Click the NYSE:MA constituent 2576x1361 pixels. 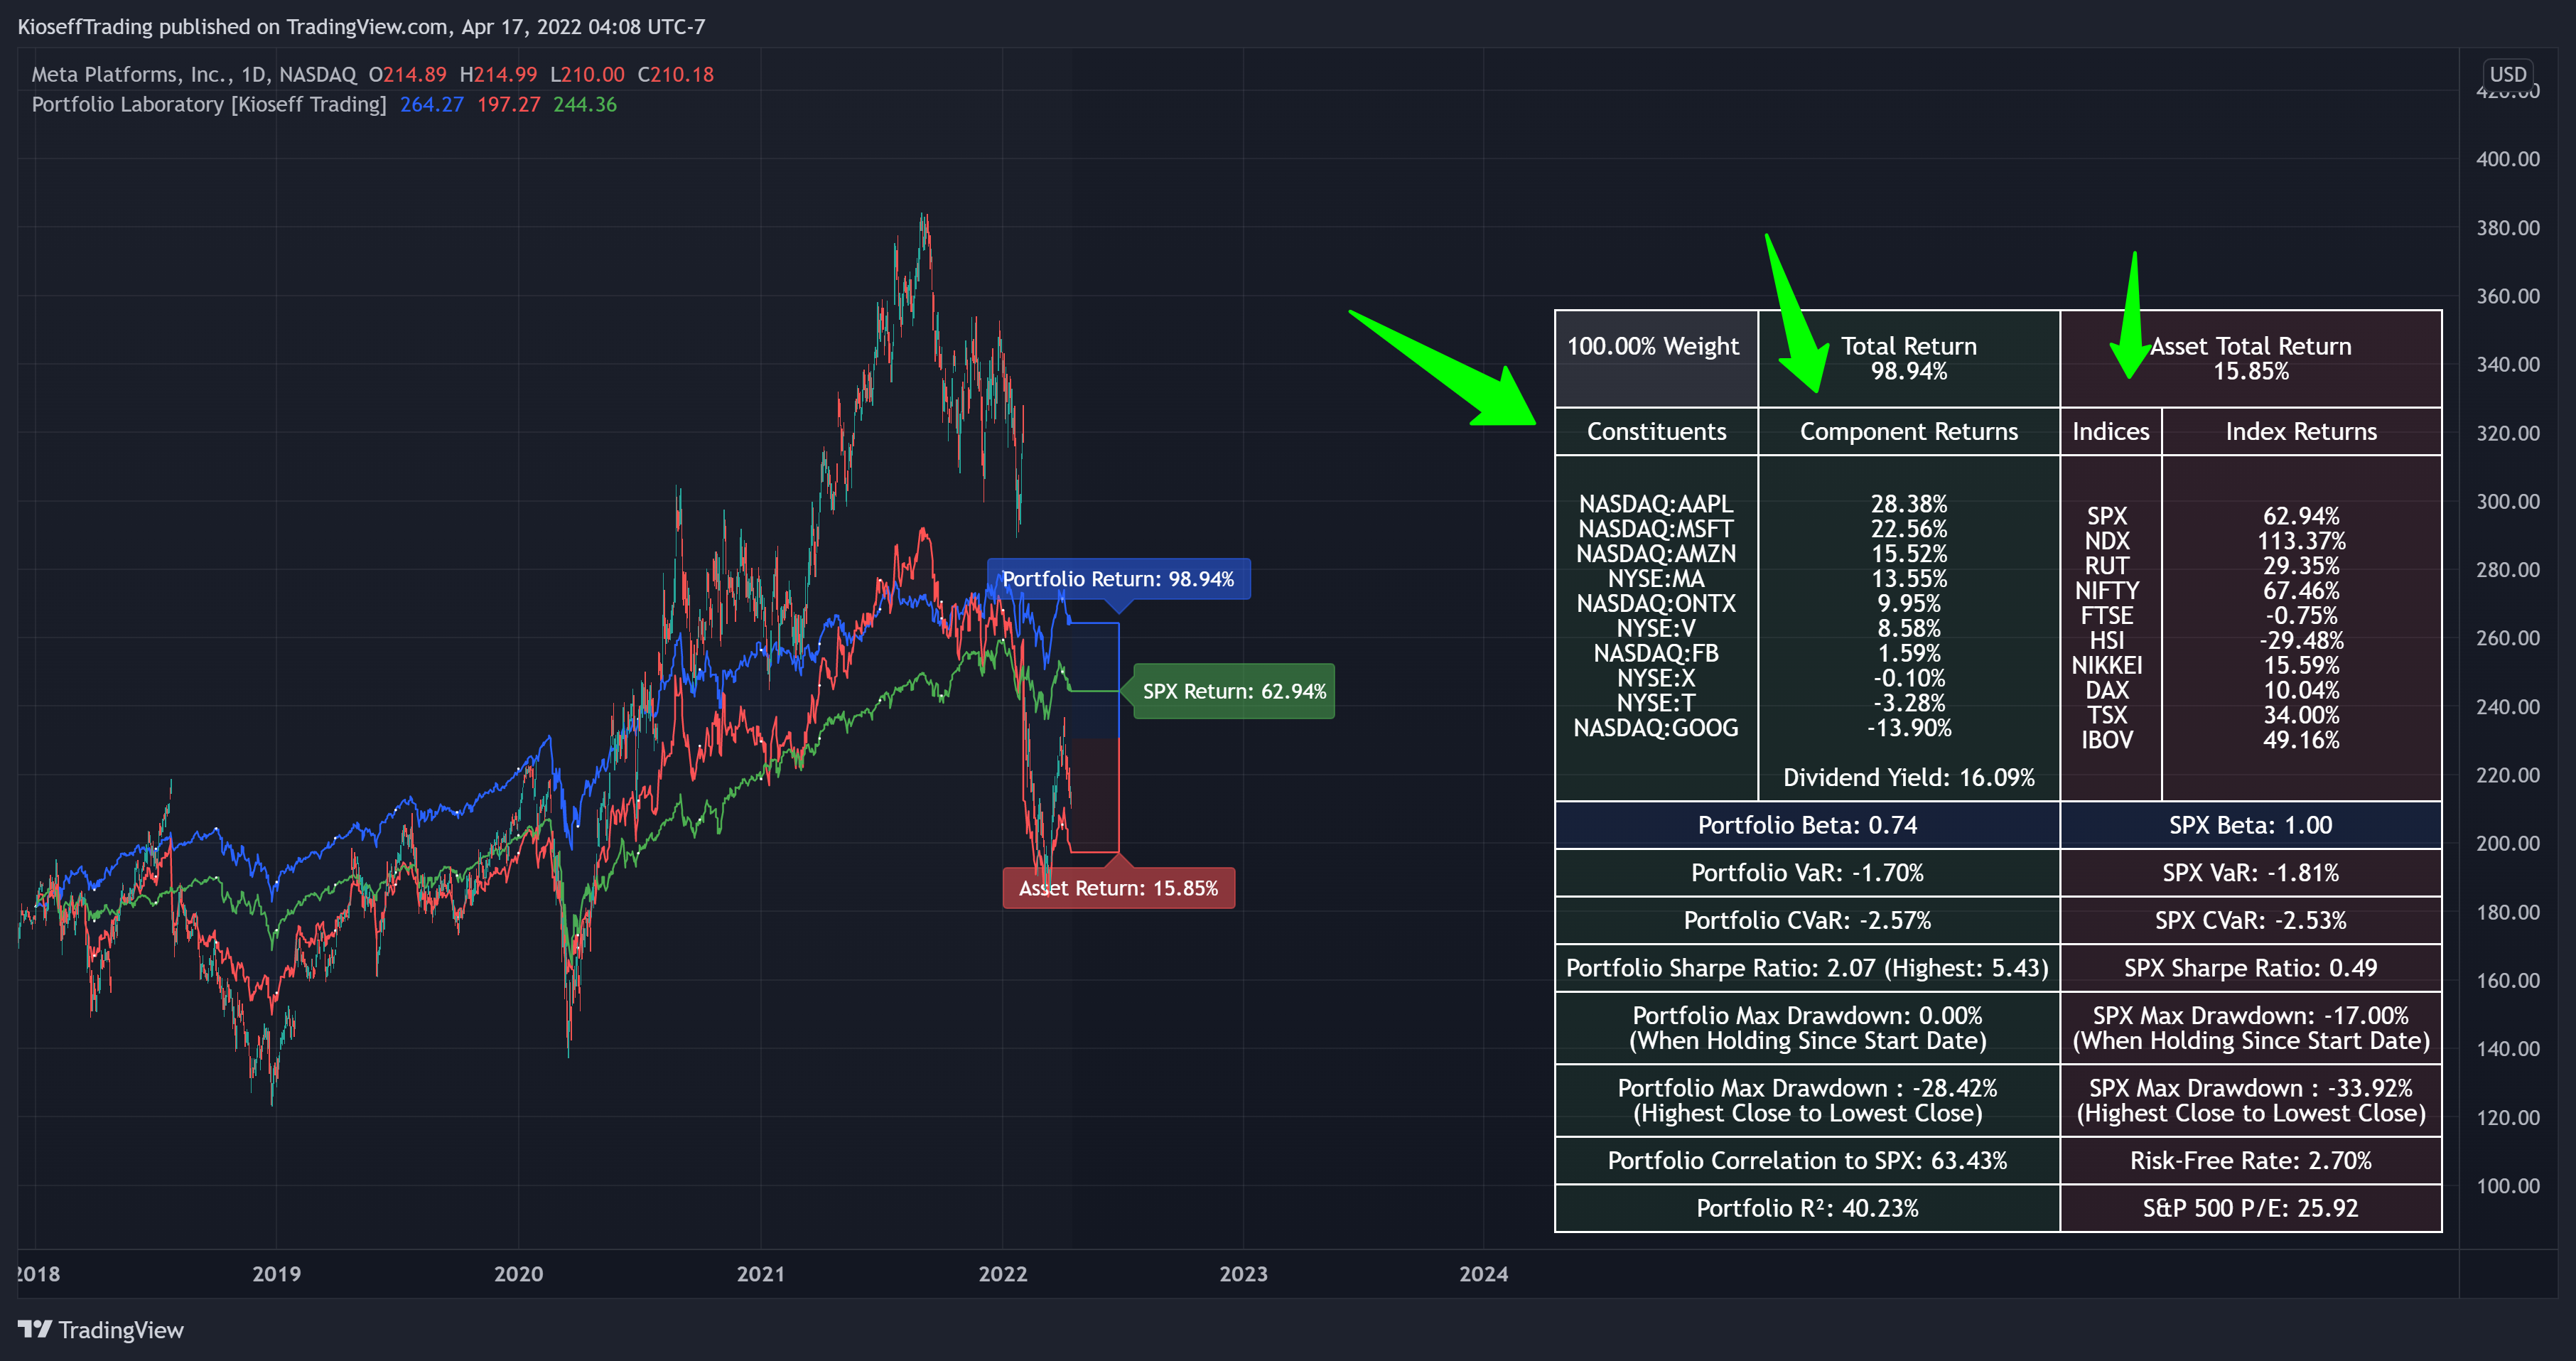(x=1656, y=579)
